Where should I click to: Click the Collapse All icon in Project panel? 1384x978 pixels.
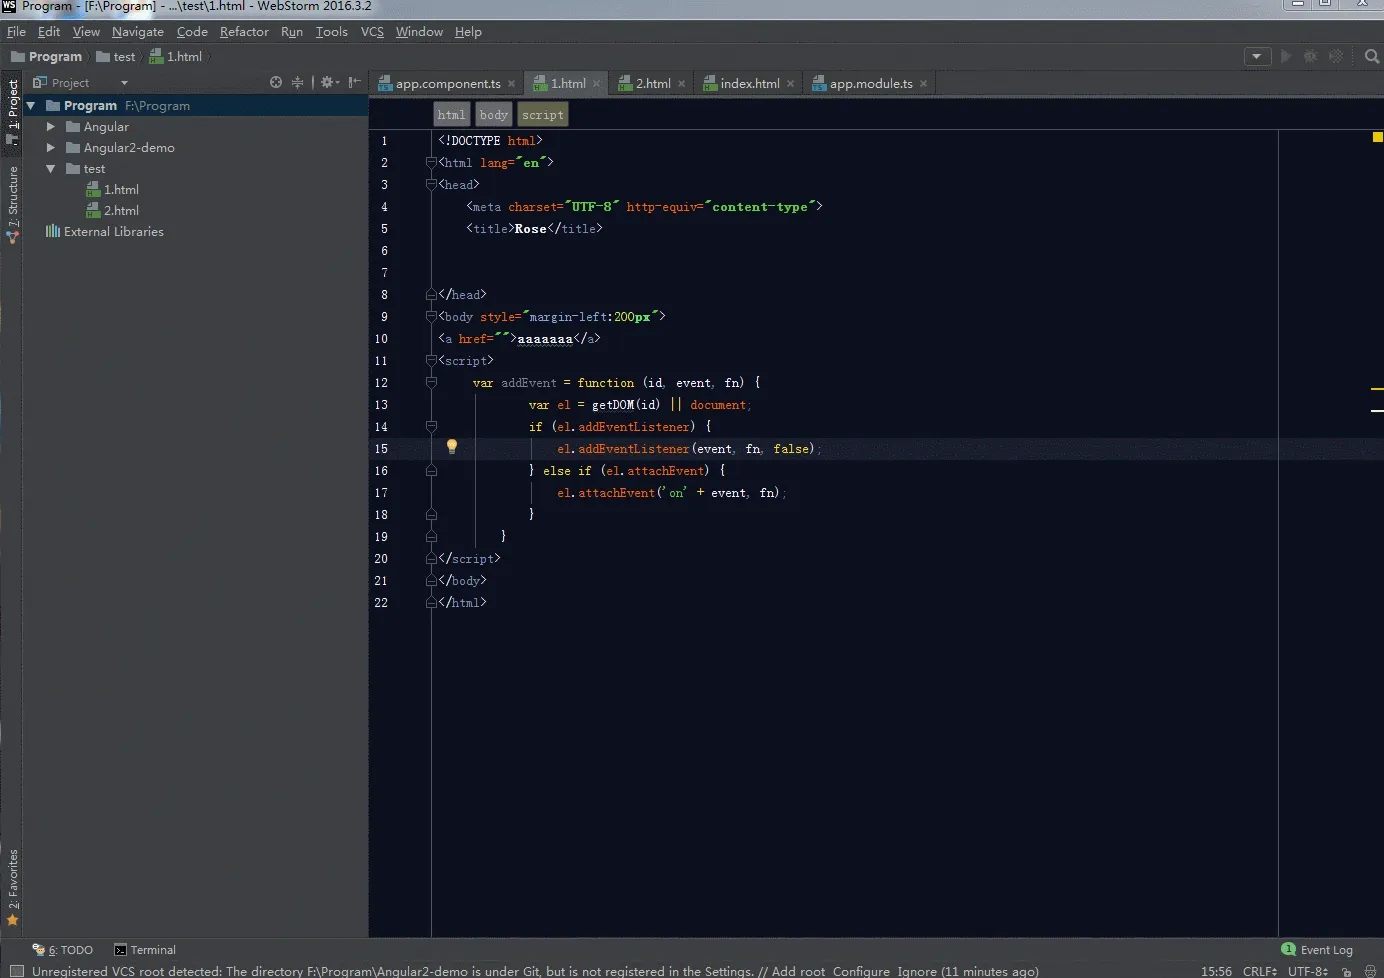point(297,83)
